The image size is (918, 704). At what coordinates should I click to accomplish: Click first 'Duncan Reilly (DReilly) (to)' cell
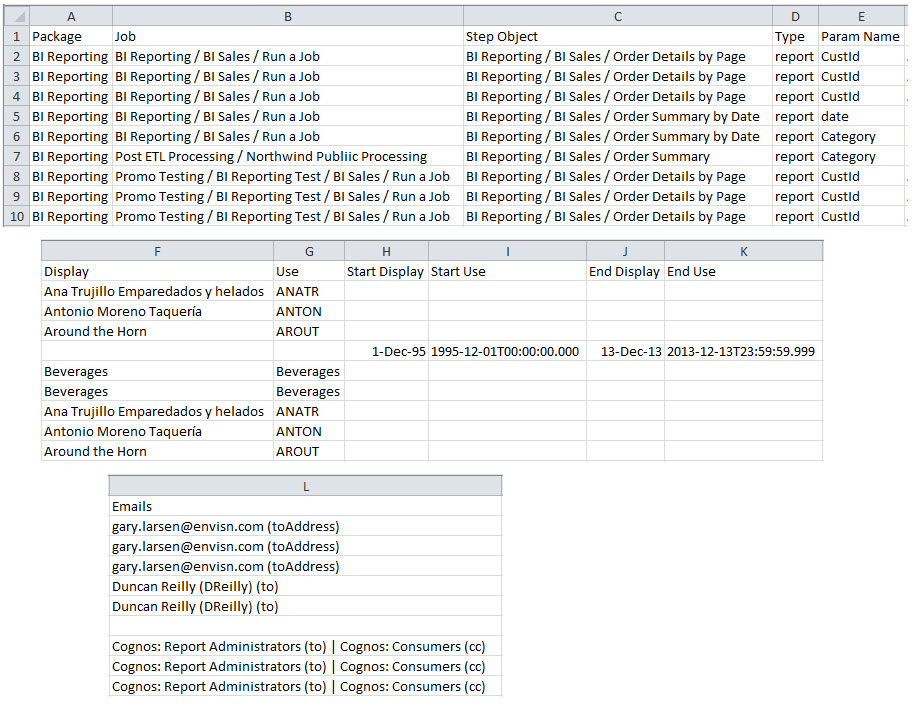(306, 586)
